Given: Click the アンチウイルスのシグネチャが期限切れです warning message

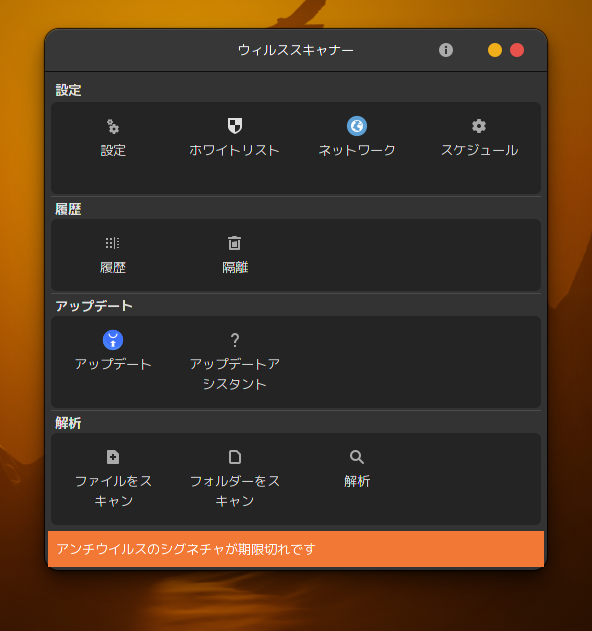Looking at the screenshot, I should [x=296, y=549].
